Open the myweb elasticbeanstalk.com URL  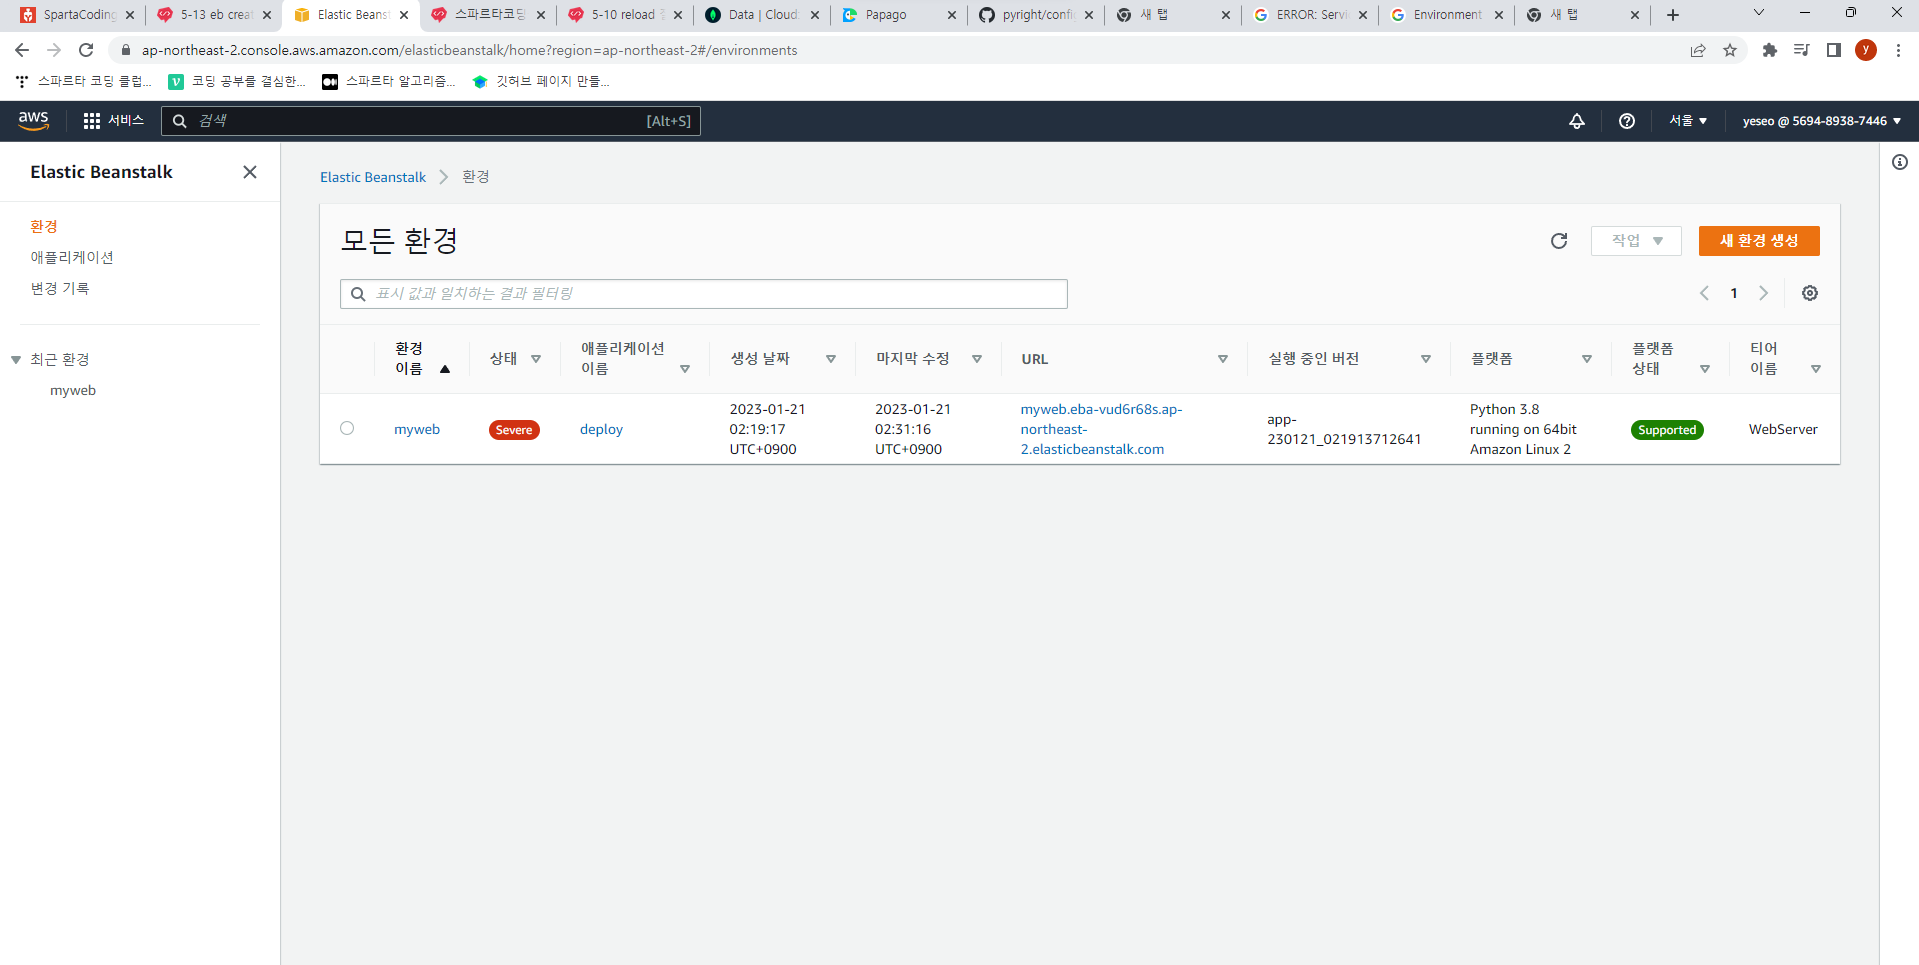1101,429
